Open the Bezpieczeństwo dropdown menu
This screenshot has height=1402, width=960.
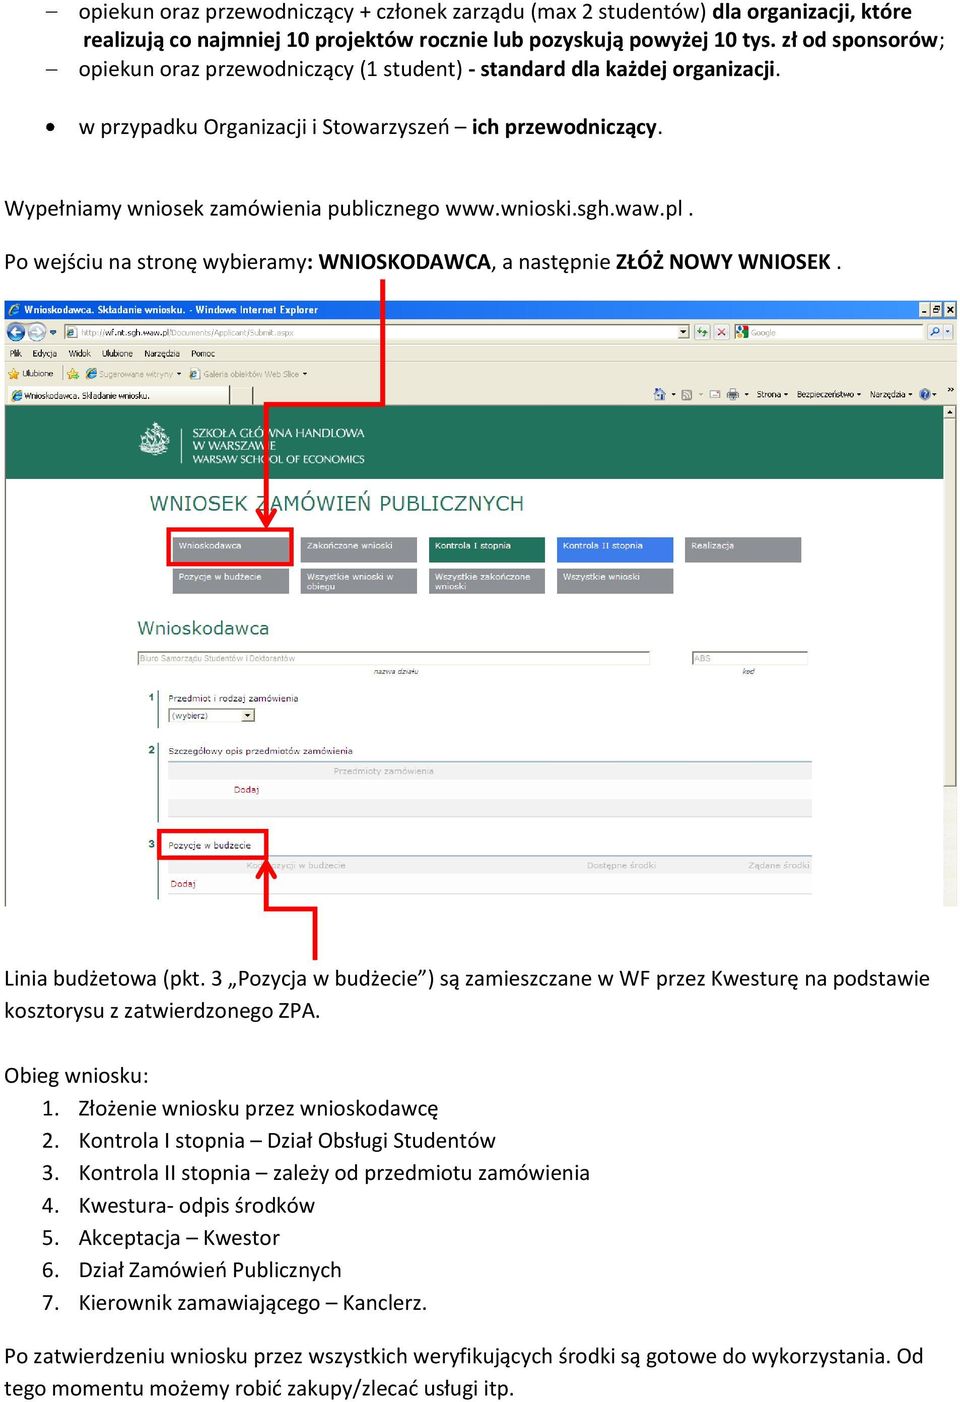[x=829, y=394]
